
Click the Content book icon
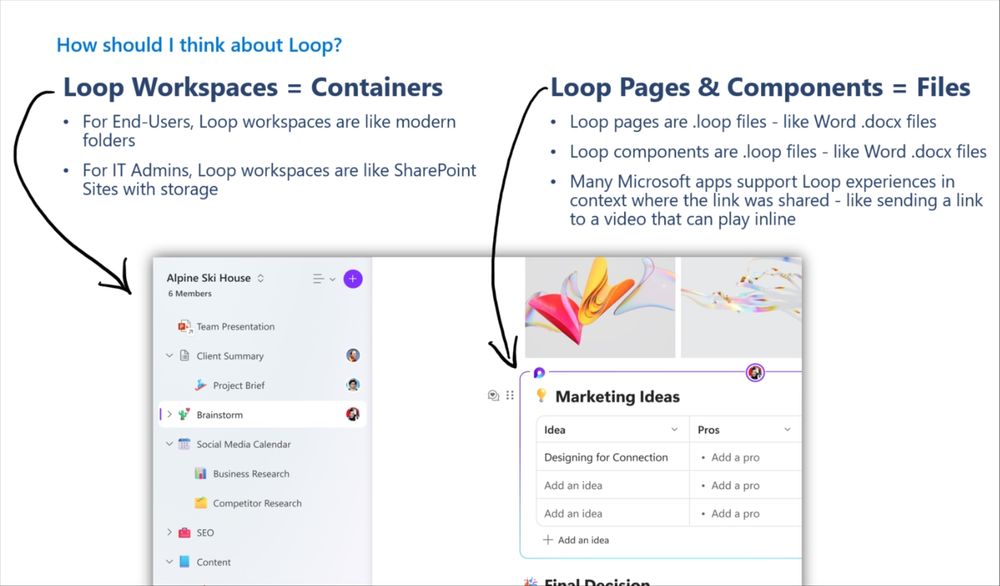[x=184, y=562]
